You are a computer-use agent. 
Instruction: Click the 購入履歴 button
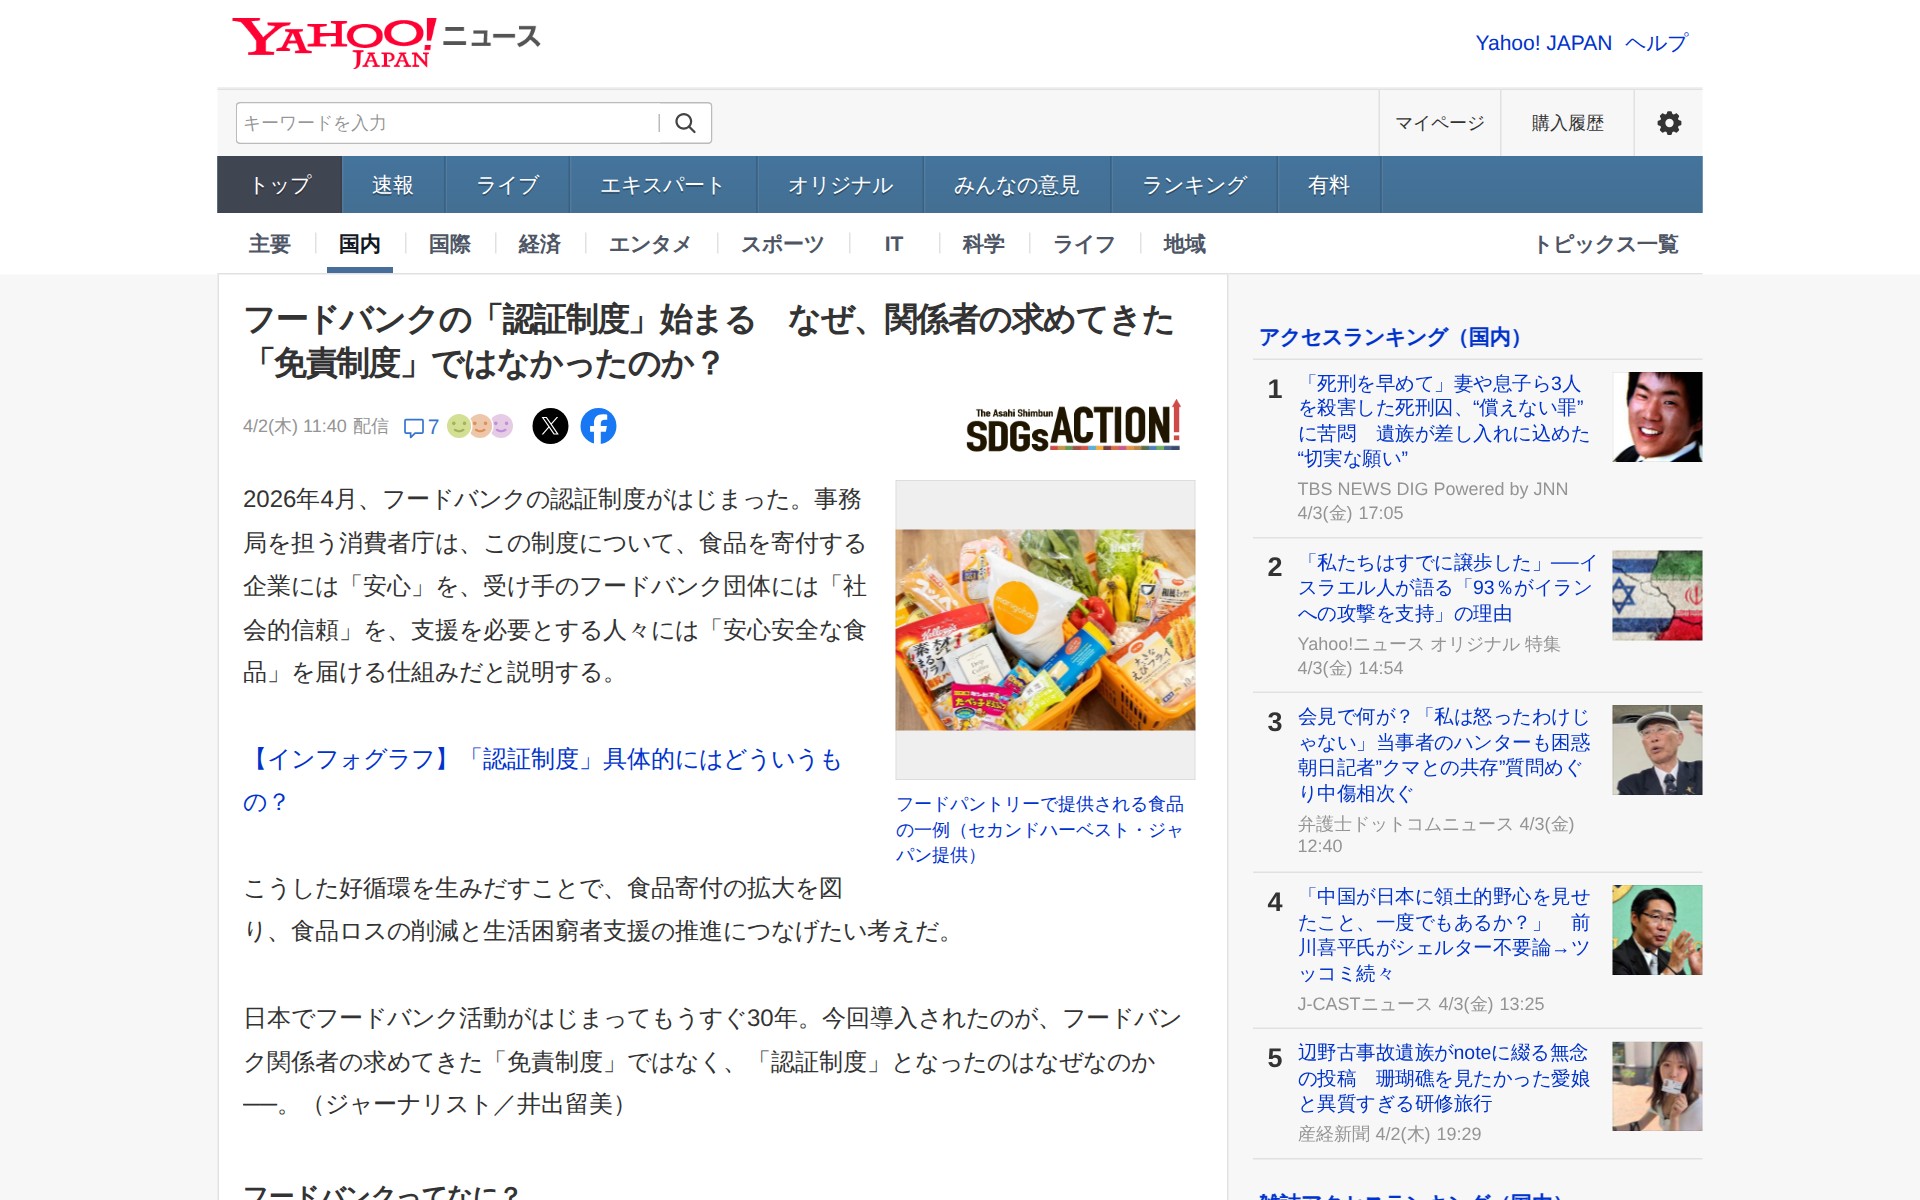pyautogui.click(x=1567, y=123)
